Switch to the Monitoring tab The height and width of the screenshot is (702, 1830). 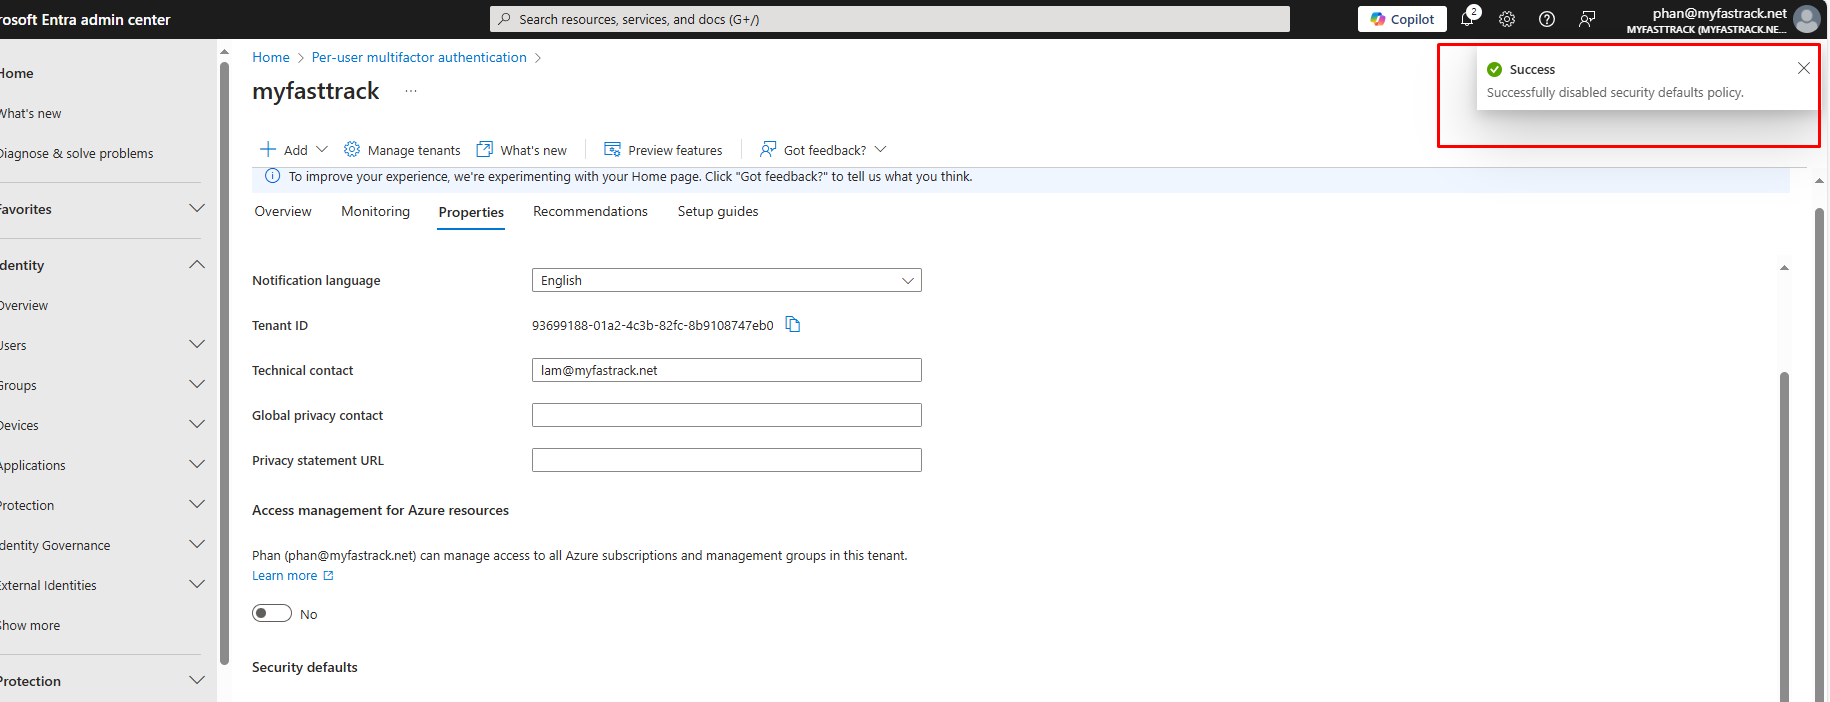pos(376,211)
